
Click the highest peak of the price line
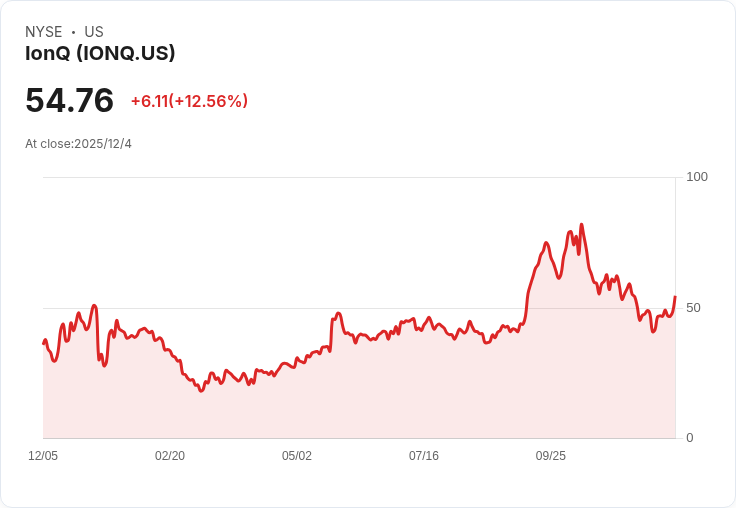(581, 225)
